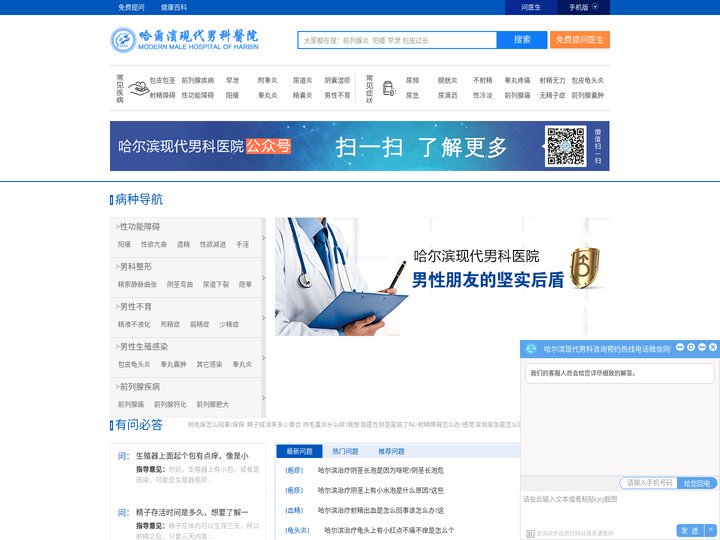Screen dimensions: 720x540
Task: Open the 死精症 link under 男性不育
Action: coord(170,324)
